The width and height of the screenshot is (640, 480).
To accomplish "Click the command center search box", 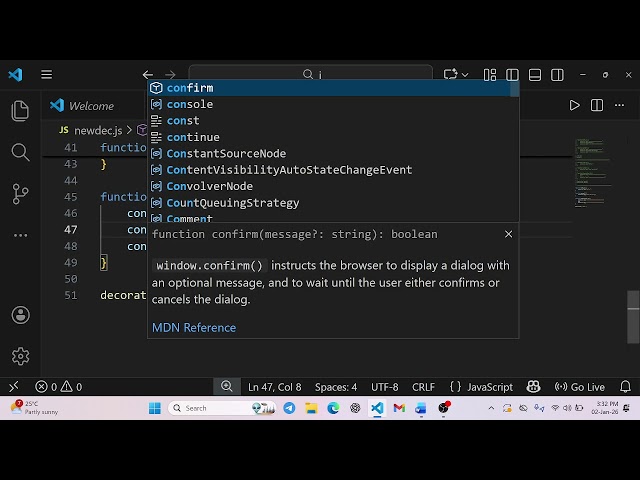I will click(x=311, y=74).
